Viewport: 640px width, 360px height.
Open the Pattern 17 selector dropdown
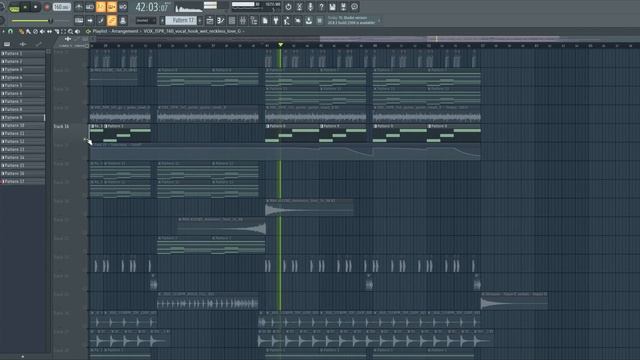tap(181, 20)
